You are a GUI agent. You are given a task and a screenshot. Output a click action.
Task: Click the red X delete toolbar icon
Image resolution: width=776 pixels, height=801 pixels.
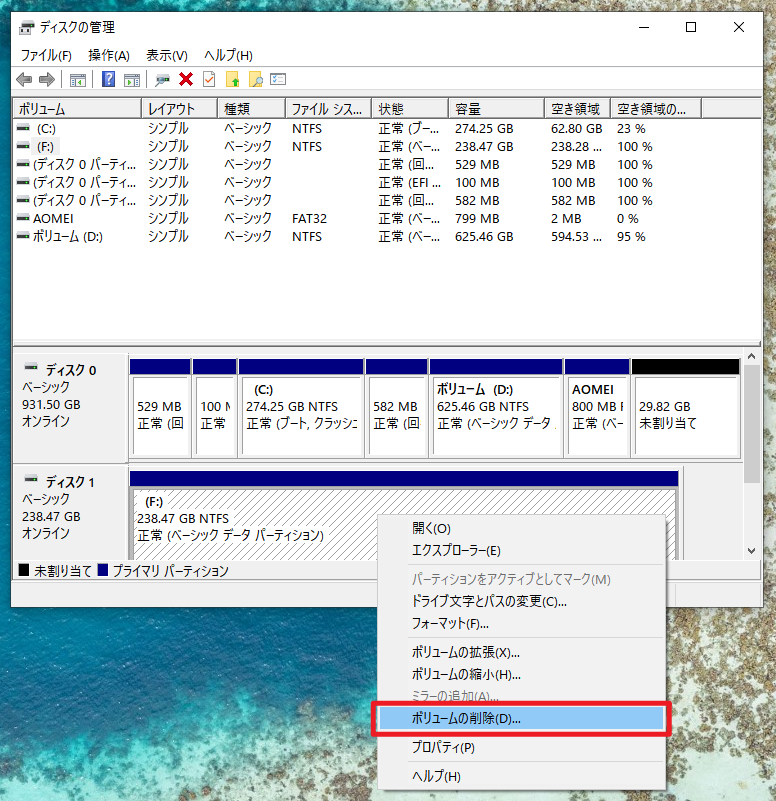click(186, 80)
